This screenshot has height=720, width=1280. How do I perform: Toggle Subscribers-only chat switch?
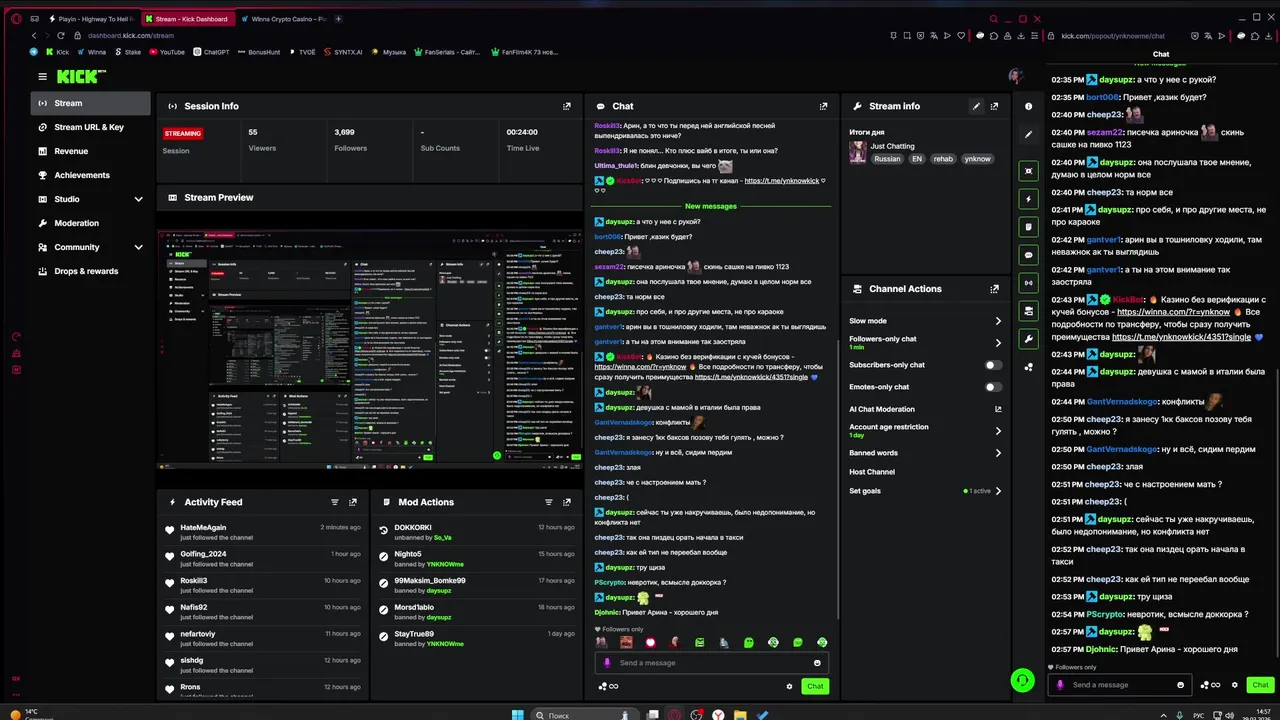[992, 365]
